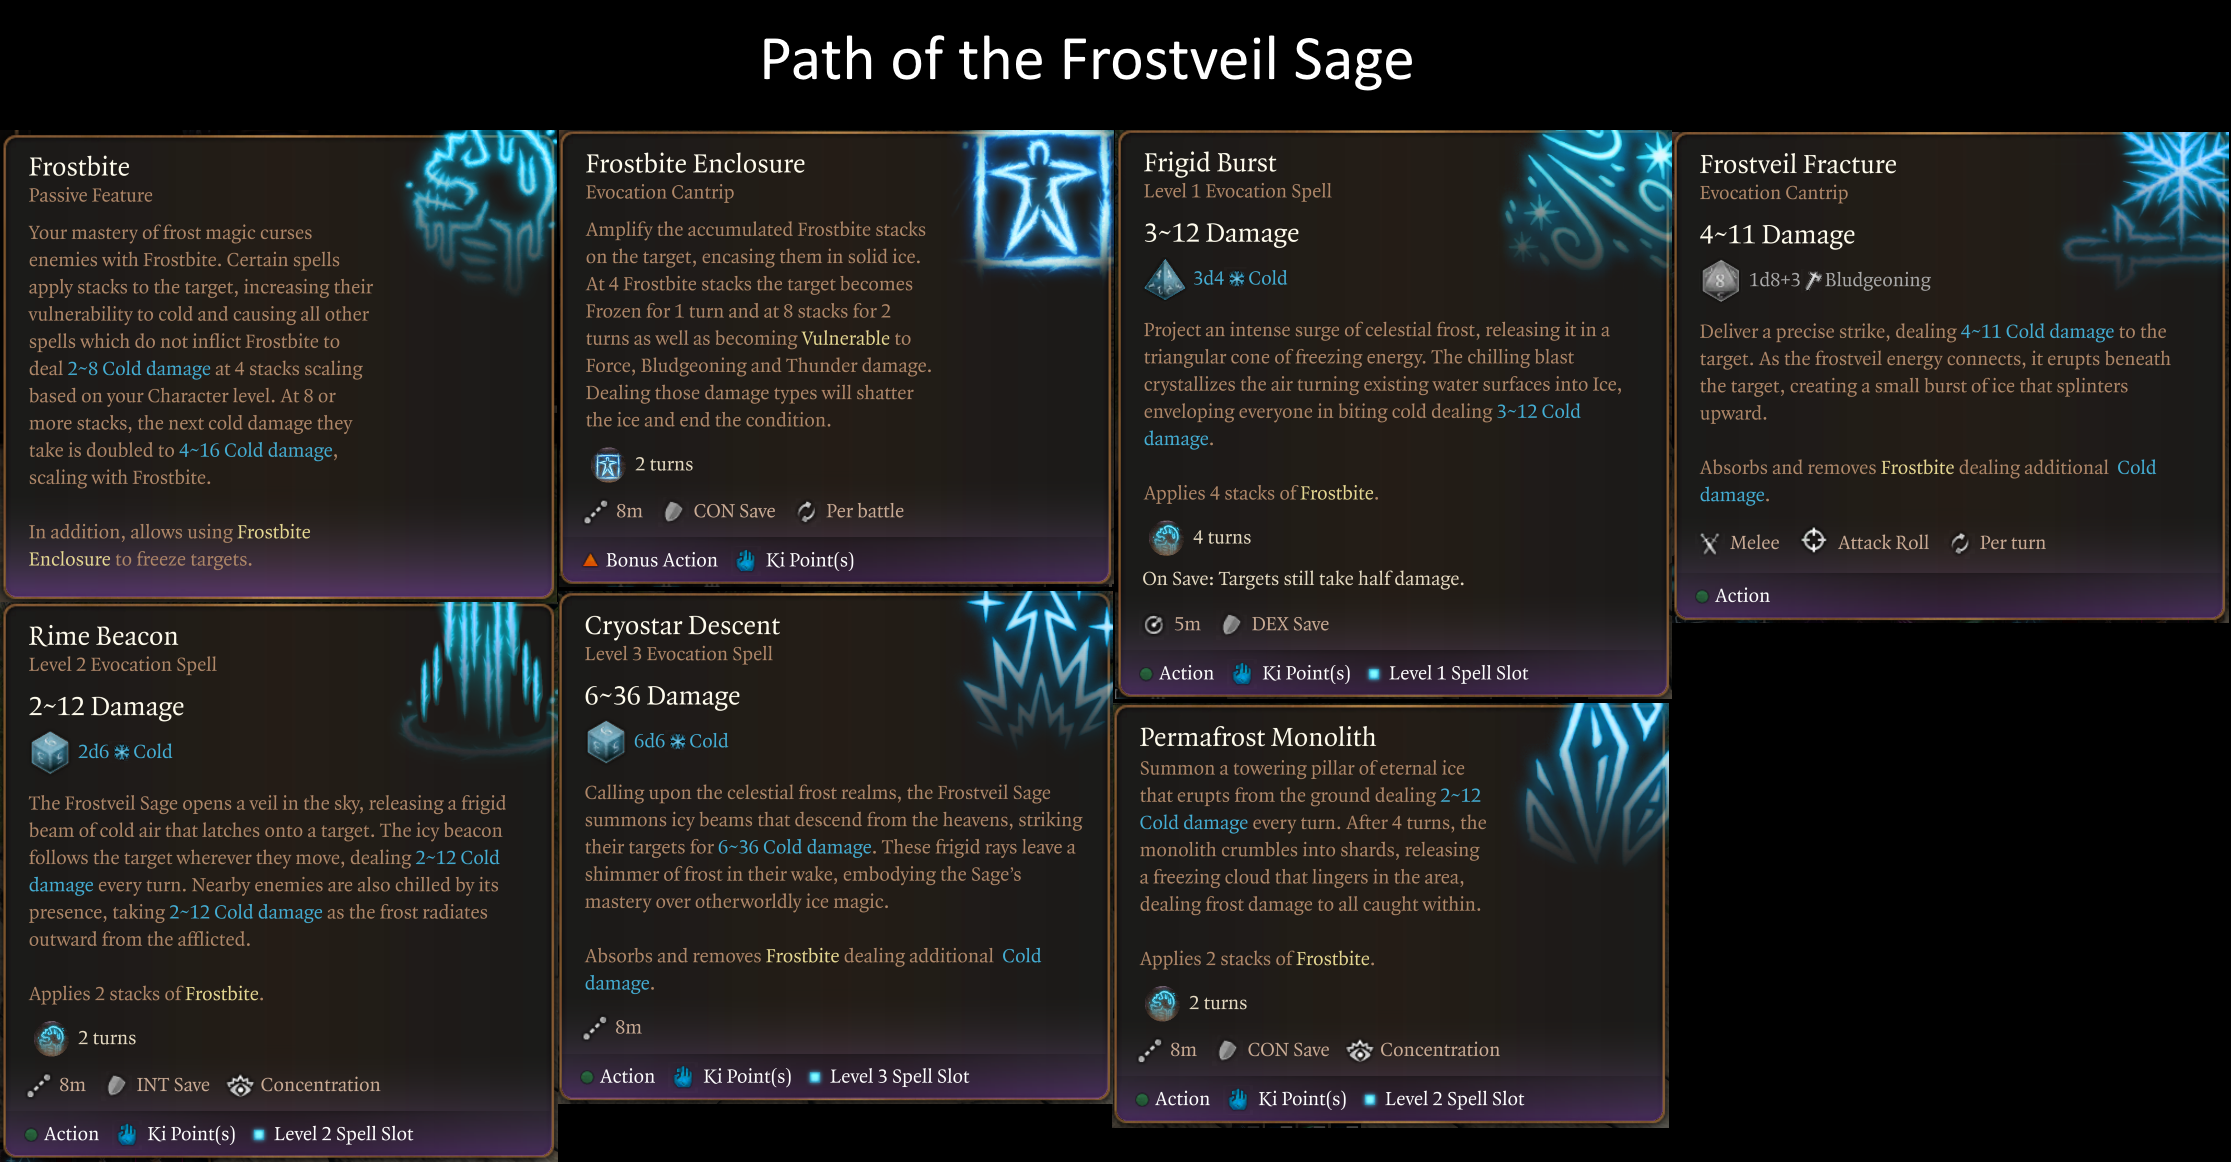Click the 4 turns Frostbite icon in Frigid Burst

[x=1165, y=538]
